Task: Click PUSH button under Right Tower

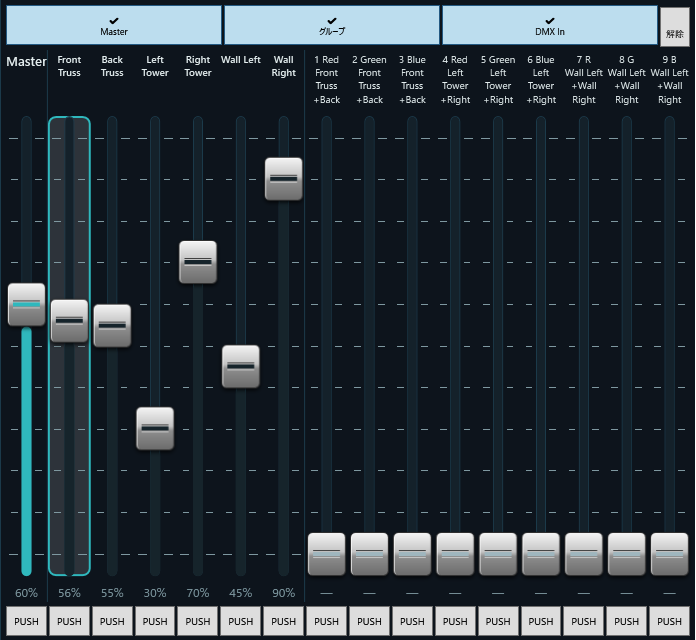Action: 198,621
